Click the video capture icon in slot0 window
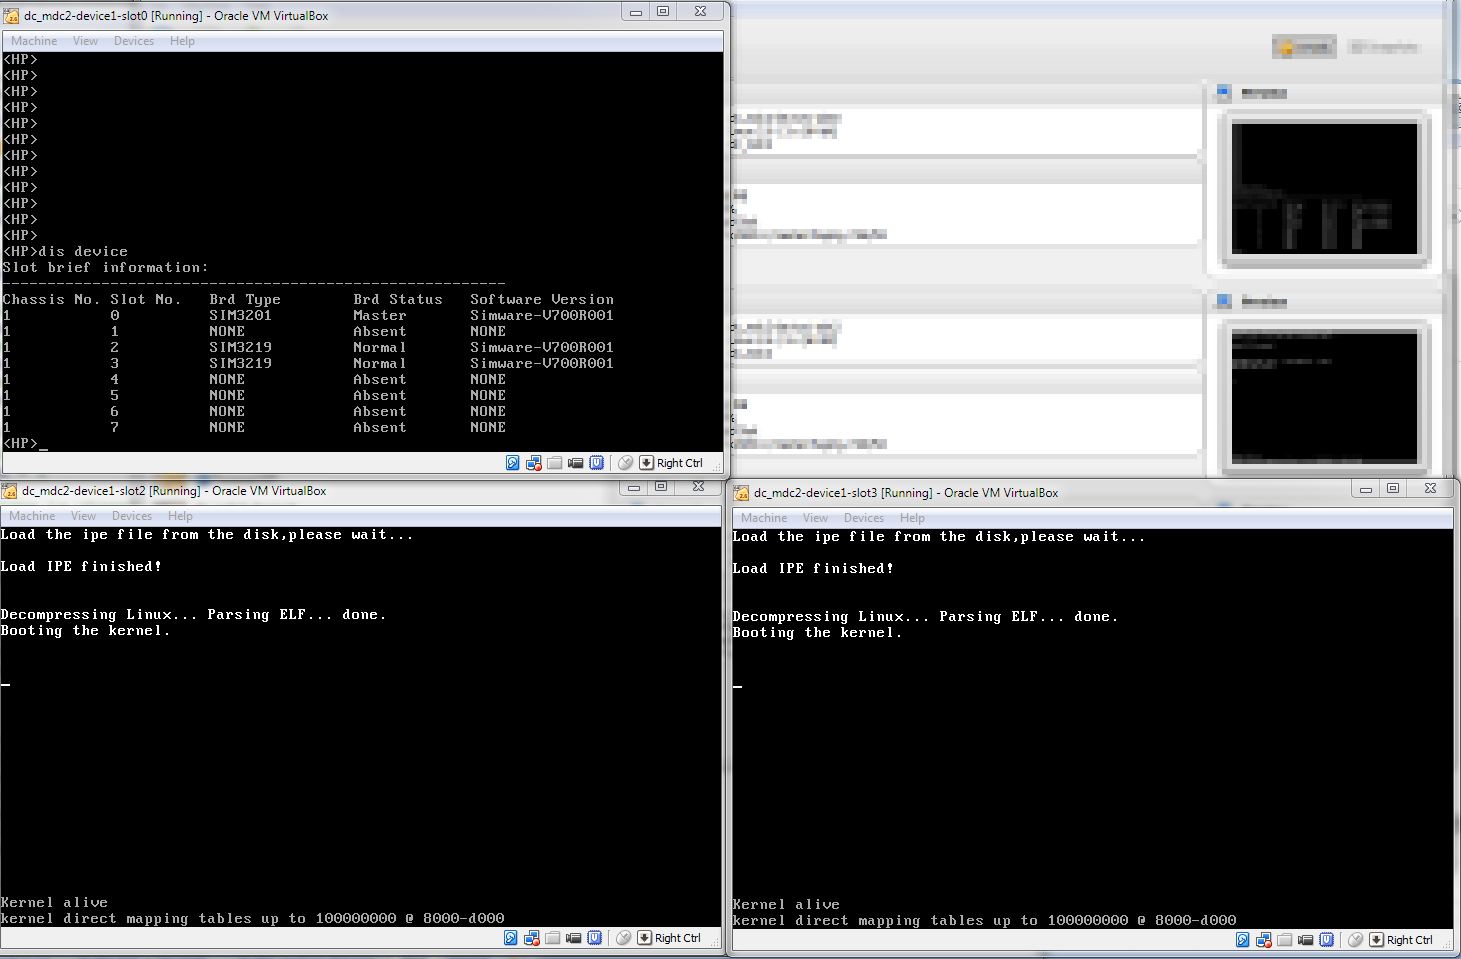This screenshot has width=1461, height=959. pos(576,463)
